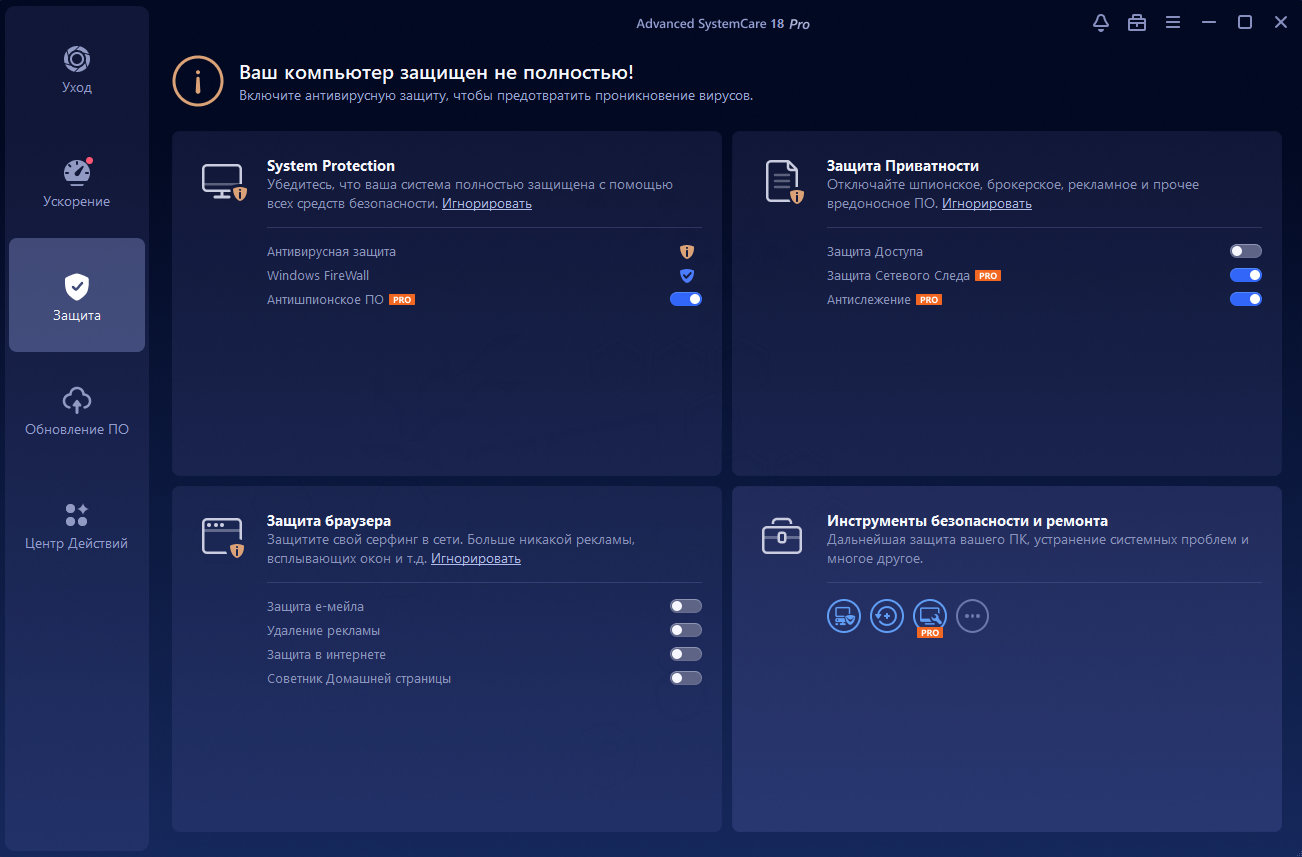The width and height of the screenshot is (1302, 857).
Task: Click Игнорировать link under Защита Приватности
Action: pyautogui.click(x=987, y=204)
